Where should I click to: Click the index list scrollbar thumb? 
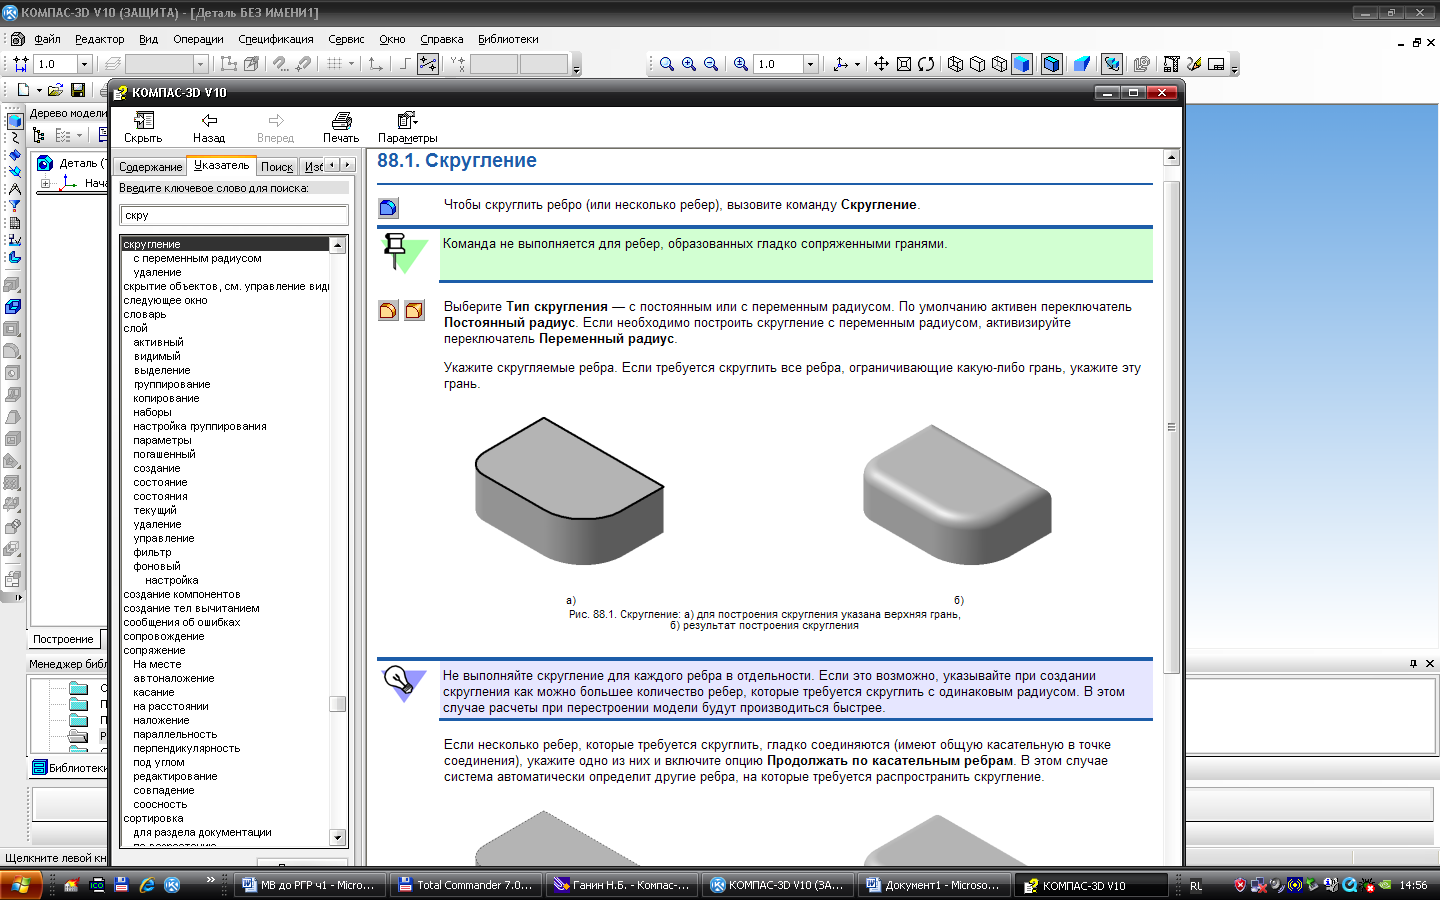[338, 704]
